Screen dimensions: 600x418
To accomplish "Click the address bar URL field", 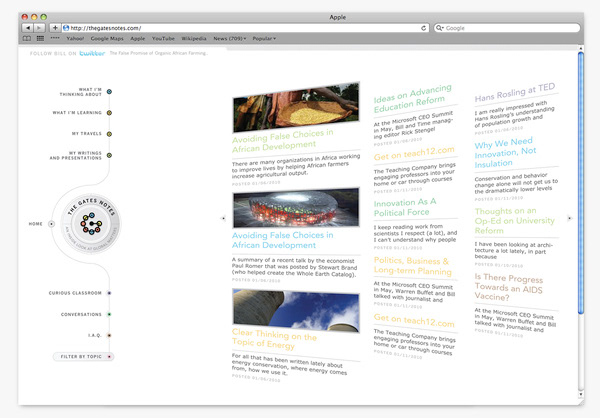I will coord(244,28).
